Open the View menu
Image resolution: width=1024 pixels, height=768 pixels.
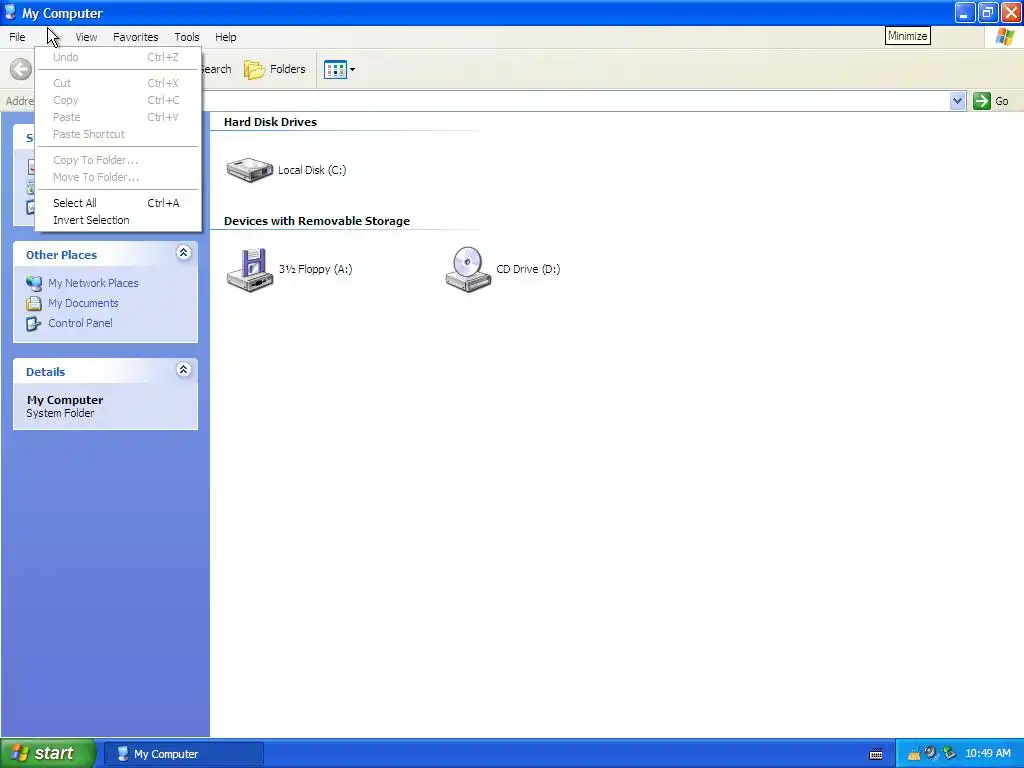click(x=86, y=37)
